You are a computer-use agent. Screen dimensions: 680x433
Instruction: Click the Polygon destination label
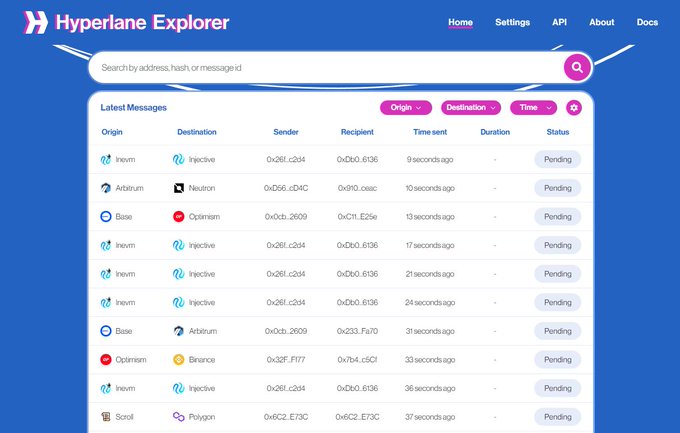202,417
